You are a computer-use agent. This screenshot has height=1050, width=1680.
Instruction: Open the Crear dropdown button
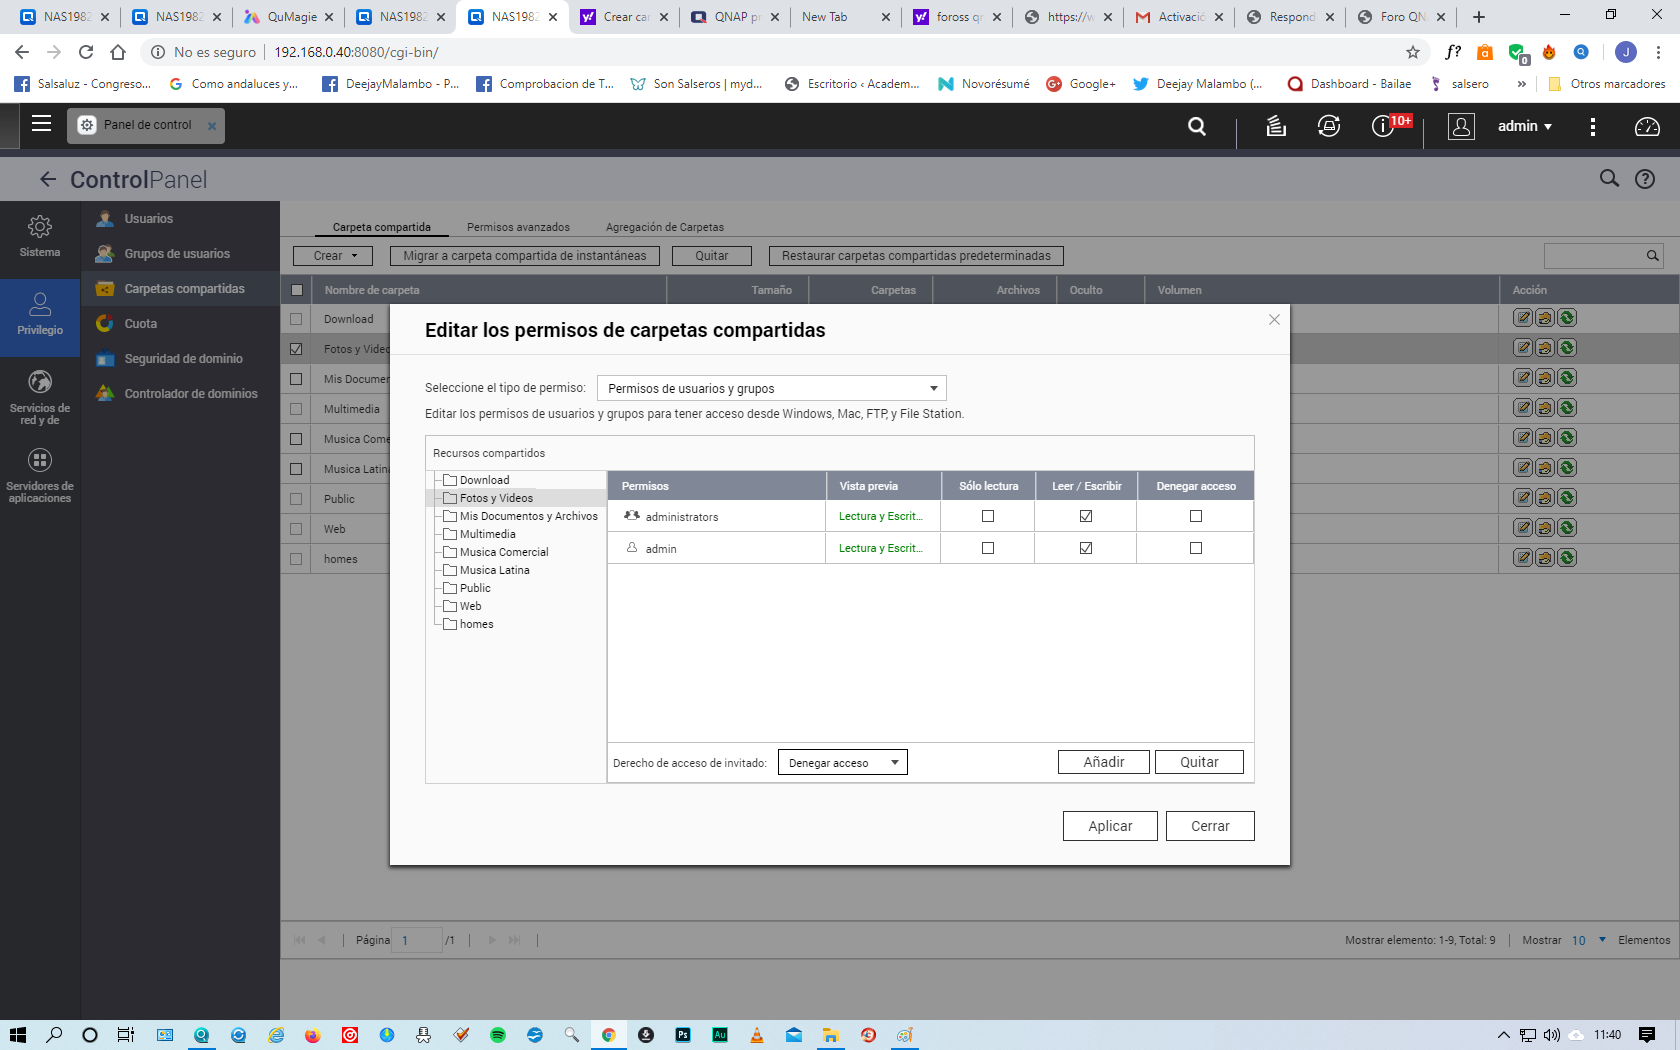point(332,256)
